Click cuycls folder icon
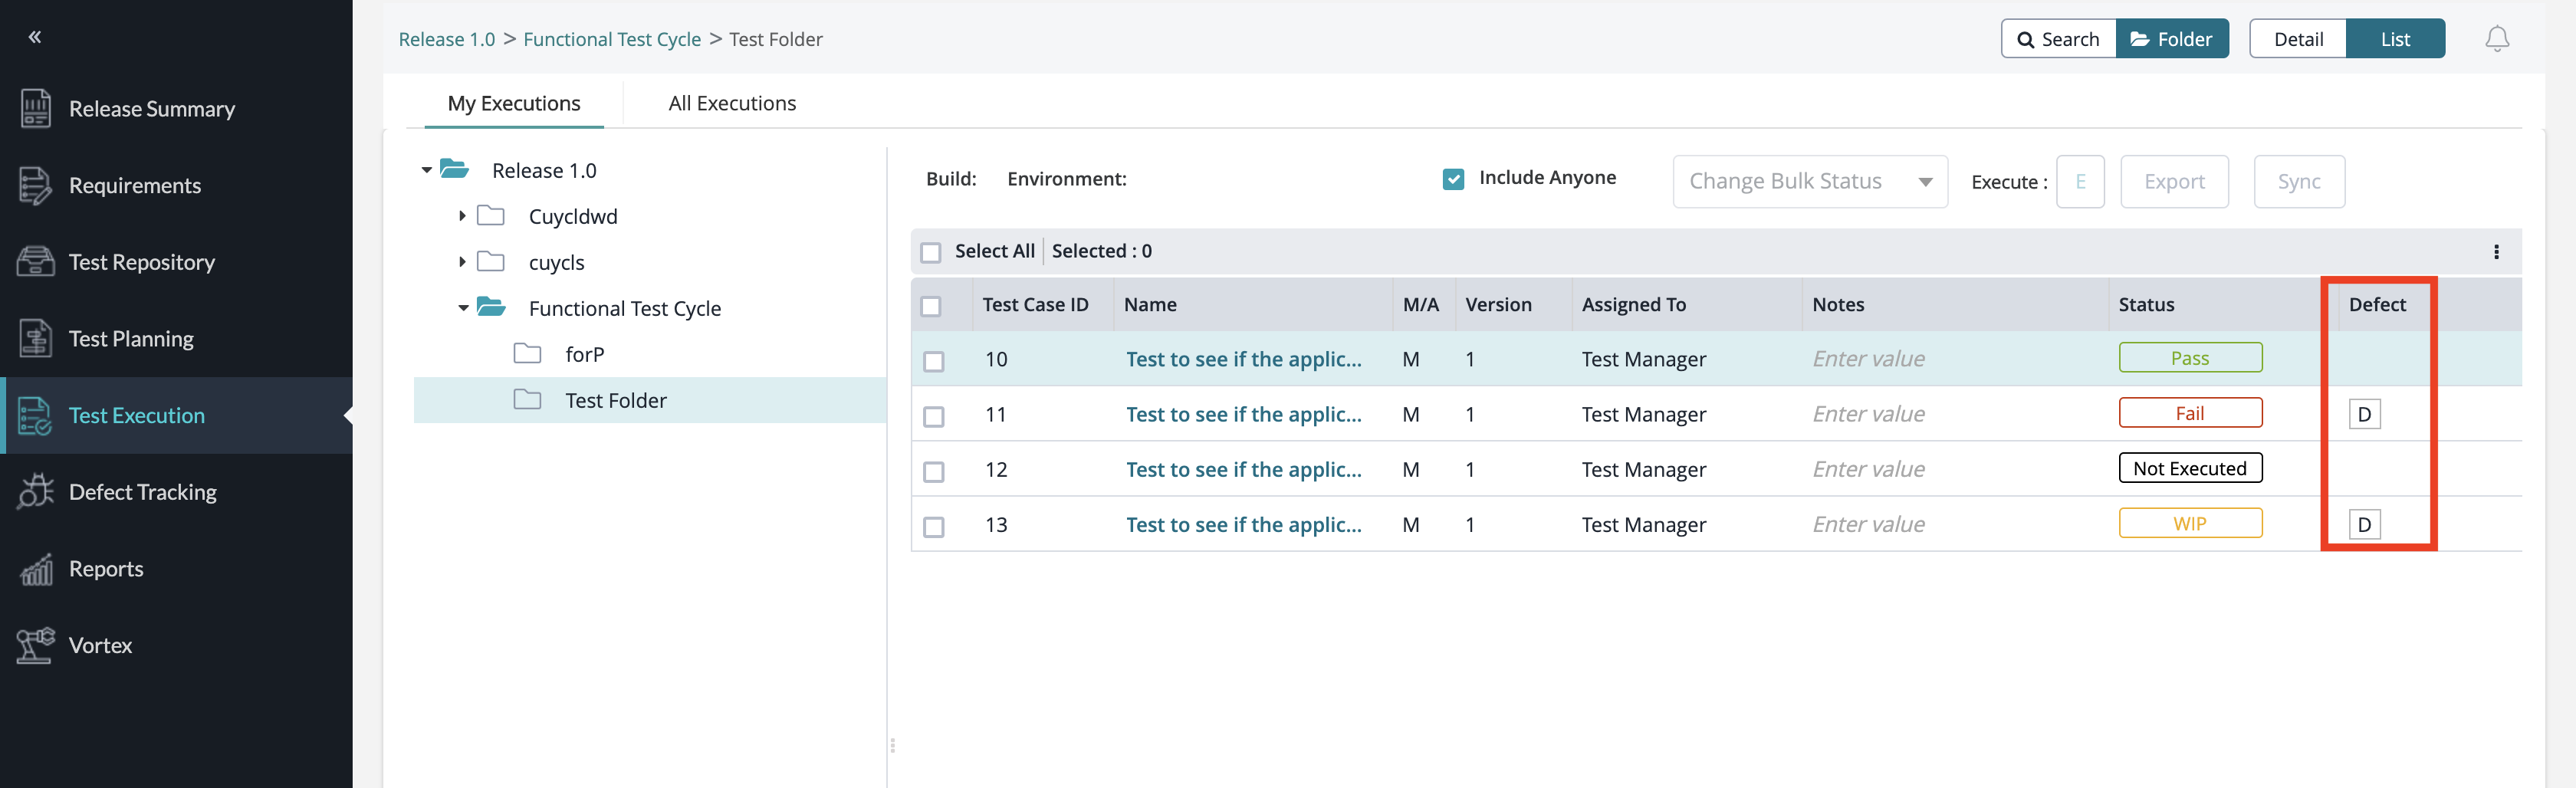The height and width of the screenshot is (788, 2576). coord(490,261)
